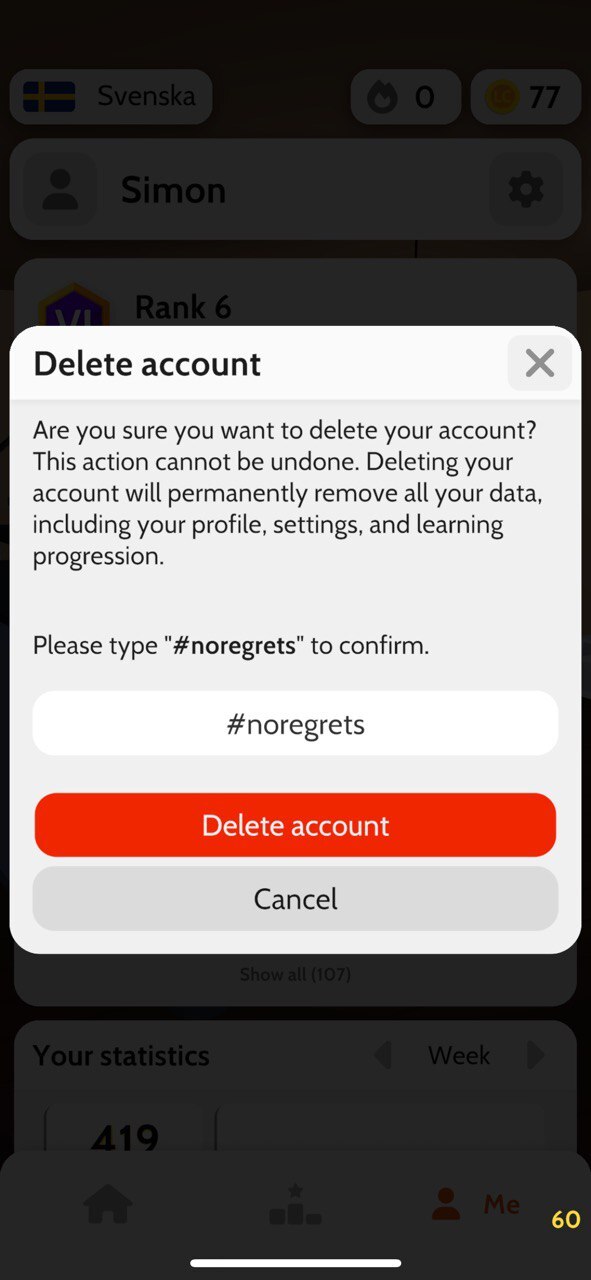Show next week statistics arrow
The image size is (591, 1280).
536,1055
